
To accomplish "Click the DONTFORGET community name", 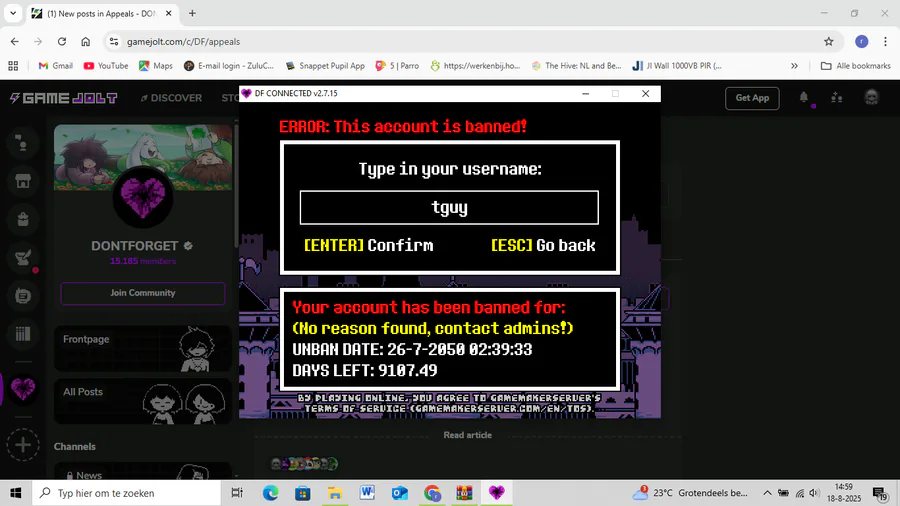I will (x=134, y=246).
